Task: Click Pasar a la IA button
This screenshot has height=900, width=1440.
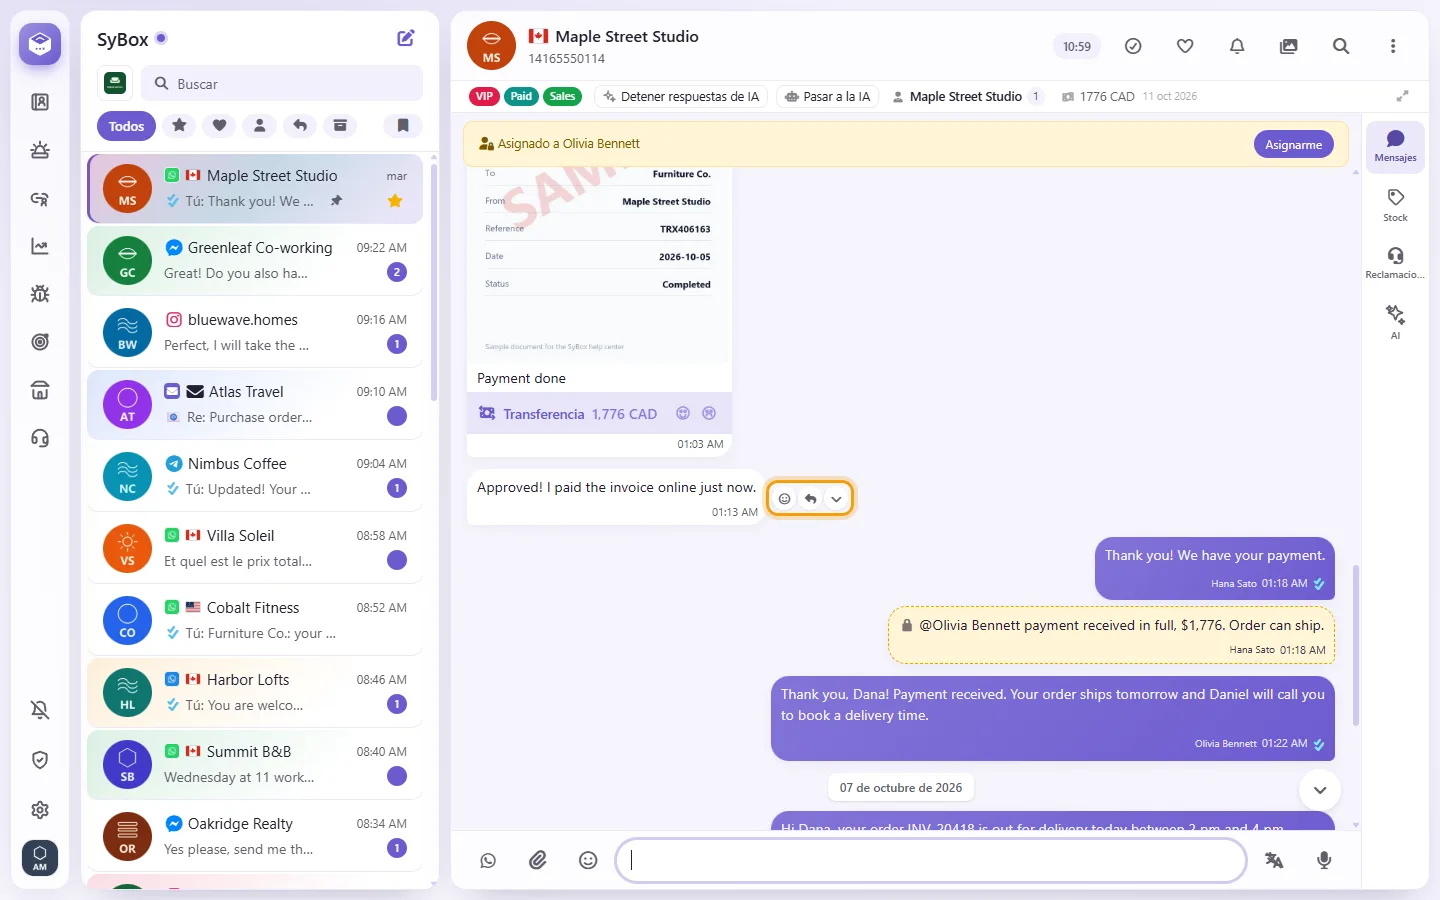Action: coord(828,97)
